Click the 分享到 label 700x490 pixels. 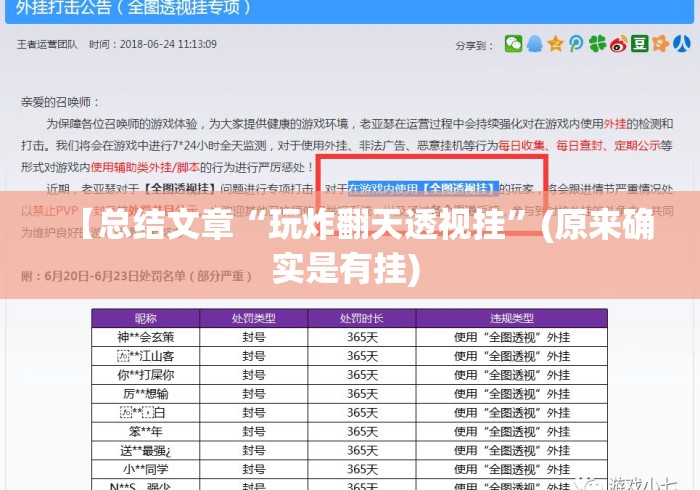click(x=475, y=45)
